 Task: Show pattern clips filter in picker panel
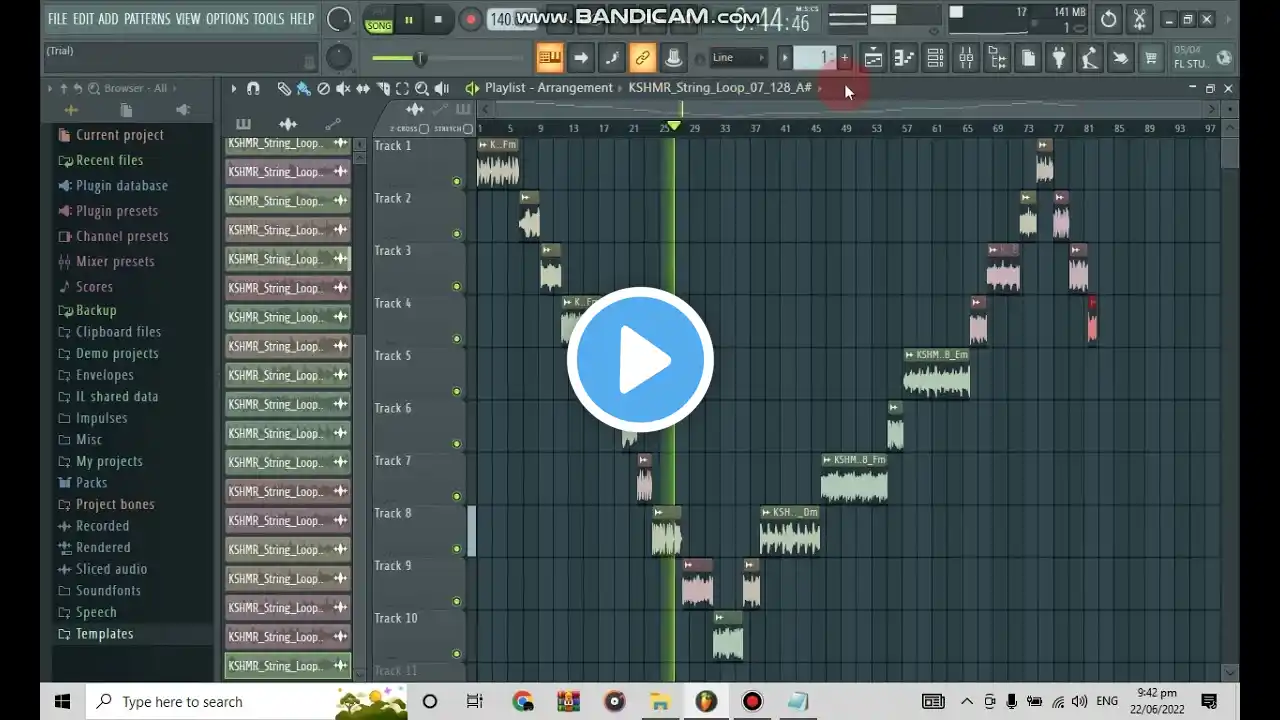tap(243, 124)
